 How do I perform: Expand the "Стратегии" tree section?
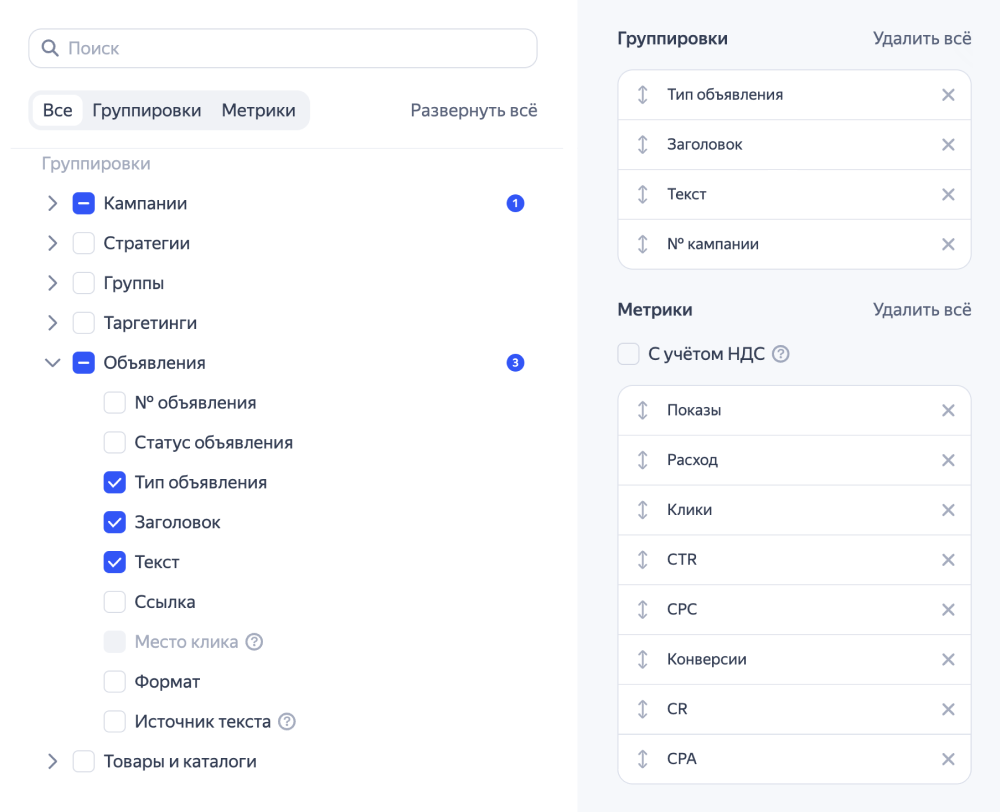coord(52,242)
